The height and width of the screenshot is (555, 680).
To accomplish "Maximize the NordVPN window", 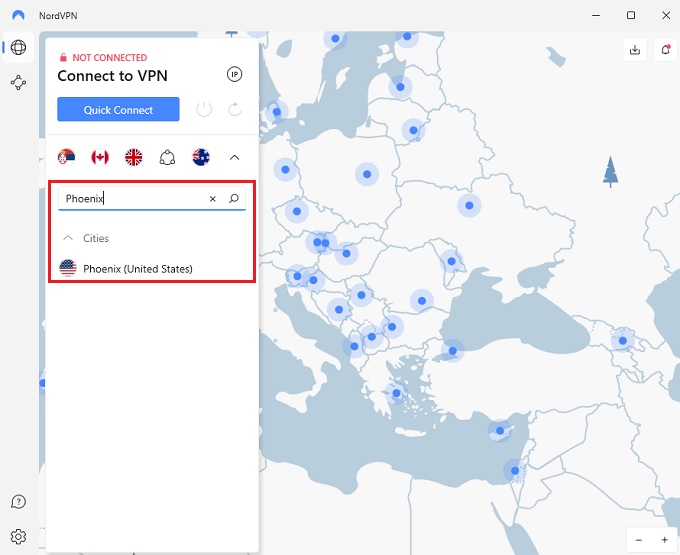I will (631, 15).
